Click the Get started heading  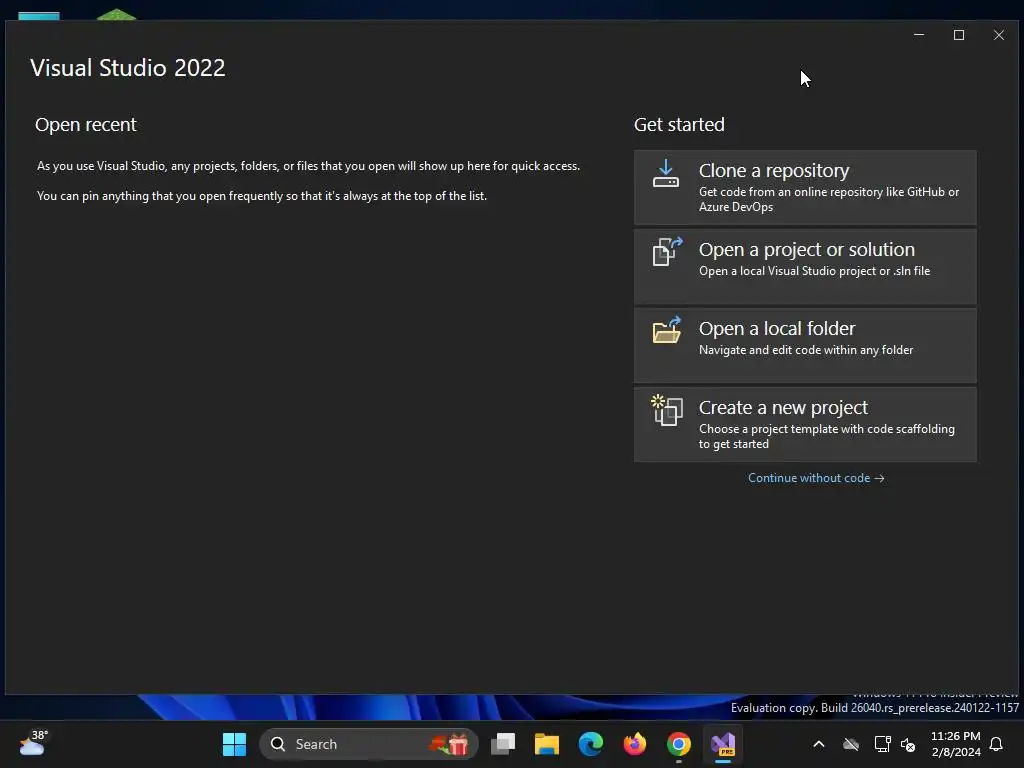[x=679, y=125]
